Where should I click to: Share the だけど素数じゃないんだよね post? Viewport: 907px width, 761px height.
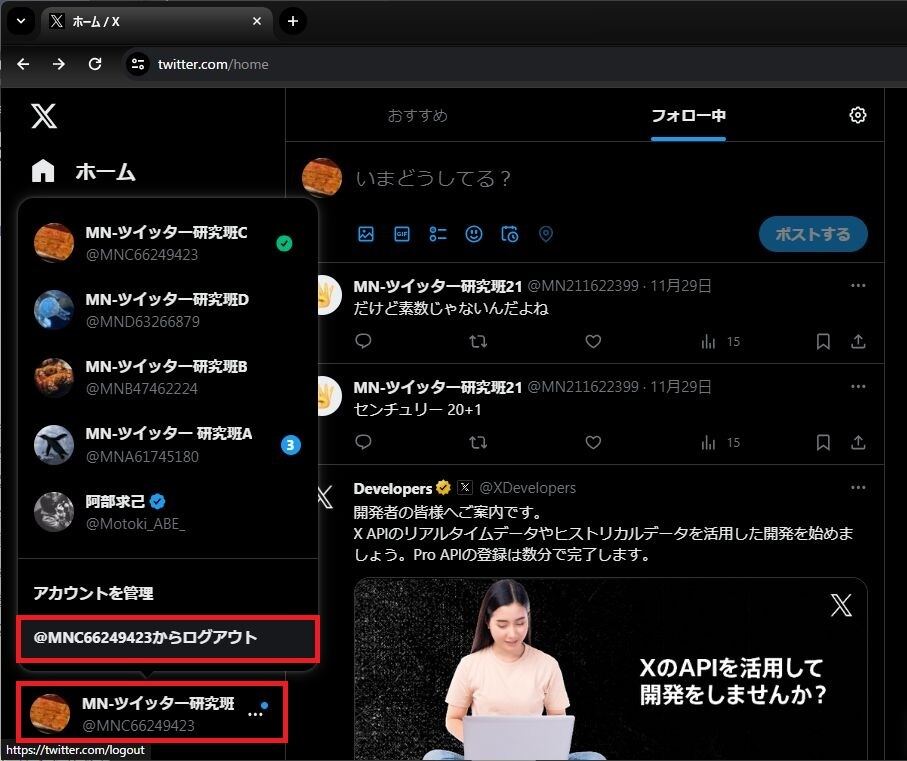point(858,342)
